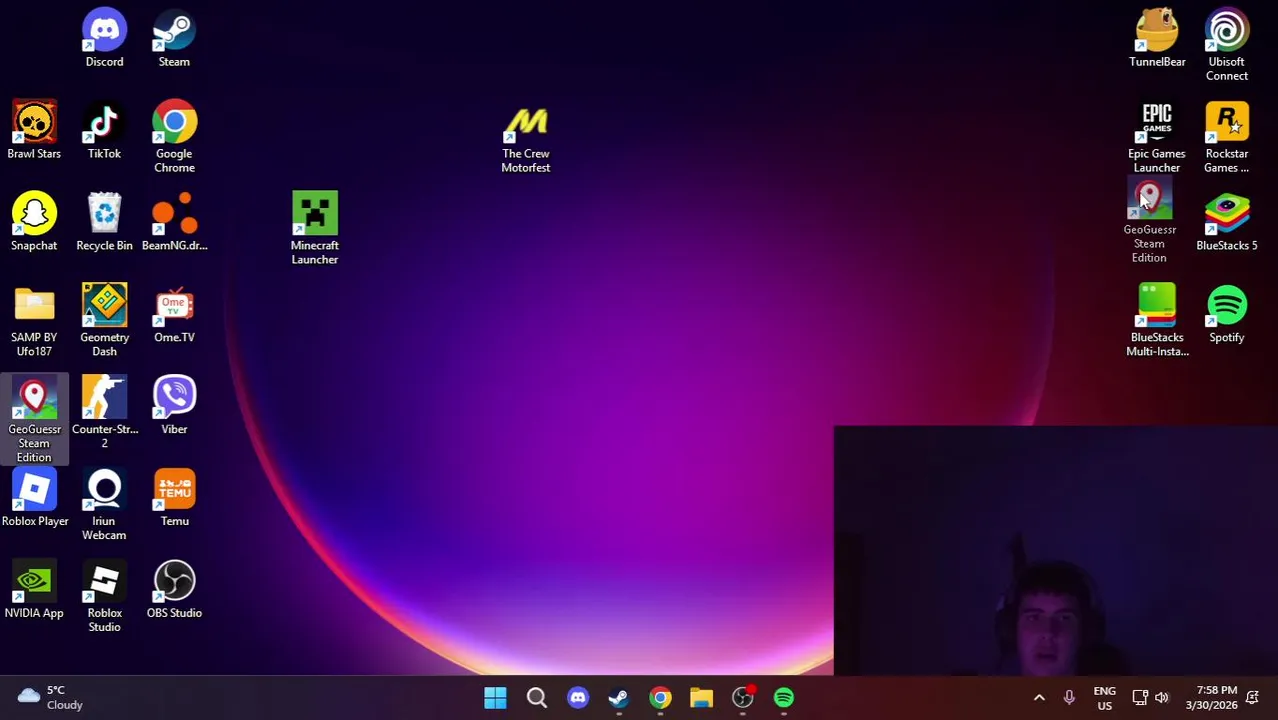Image resolution: width=1278 pixels, height=720 pixels.
Task: Select the BlueStacks Multi-Instance icon
Action: pos(1157,321)
